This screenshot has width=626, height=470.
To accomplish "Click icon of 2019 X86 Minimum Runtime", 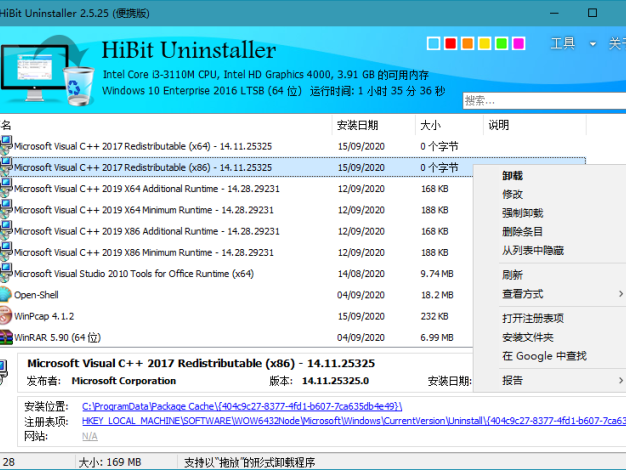I will coord(6,252).
